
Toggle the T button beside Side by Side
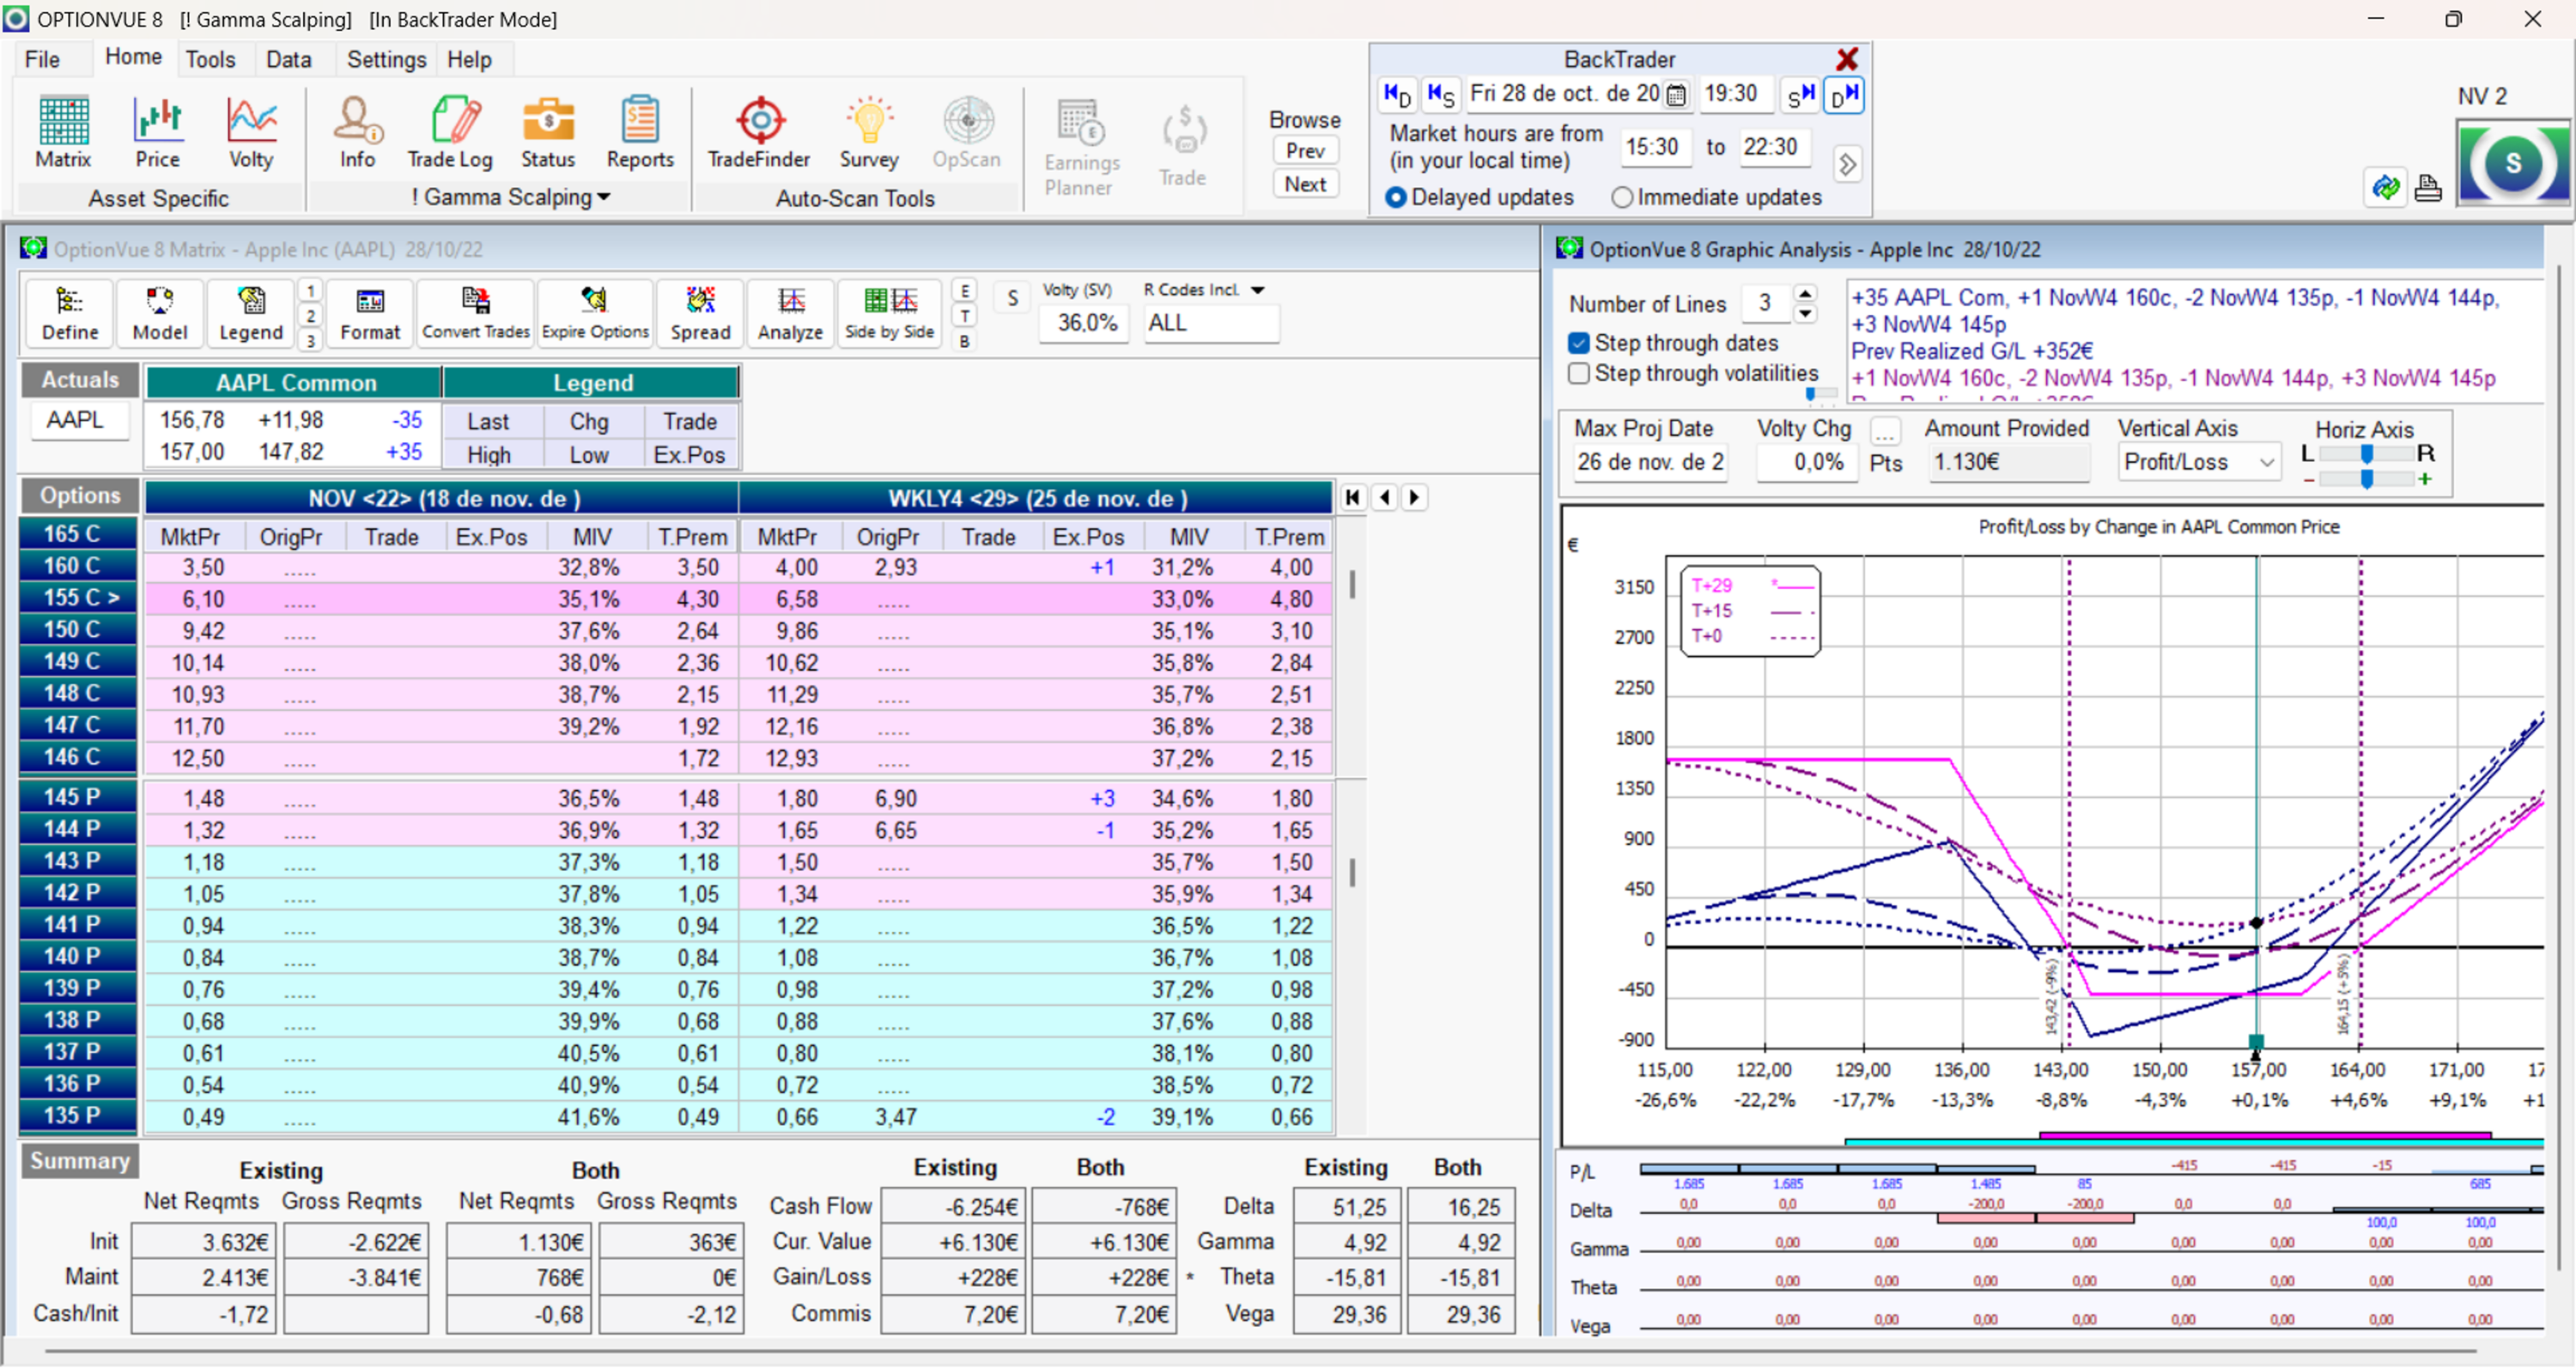click(x=964, y=316)
